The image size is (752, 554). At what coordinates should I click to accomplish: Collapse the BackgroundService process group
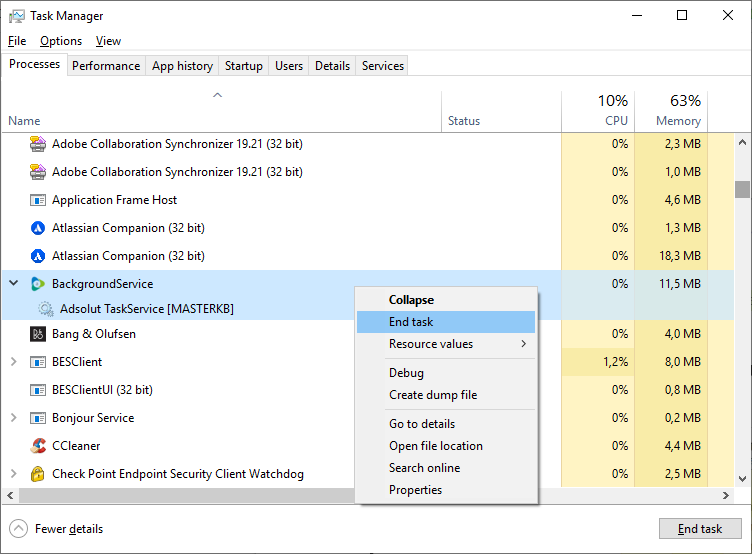pyautogui.click(x=13, y=284)
